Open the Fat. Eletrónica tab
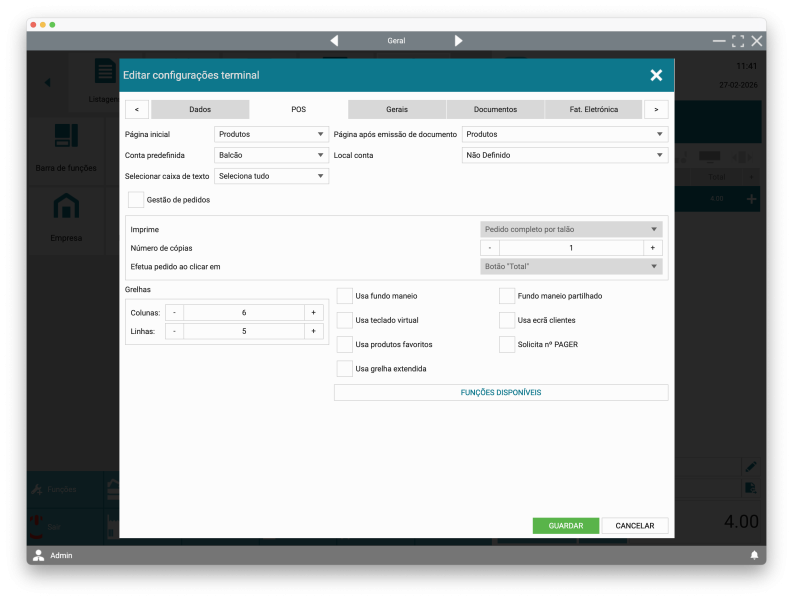This screenshot has height=600, width=793. 594,109
